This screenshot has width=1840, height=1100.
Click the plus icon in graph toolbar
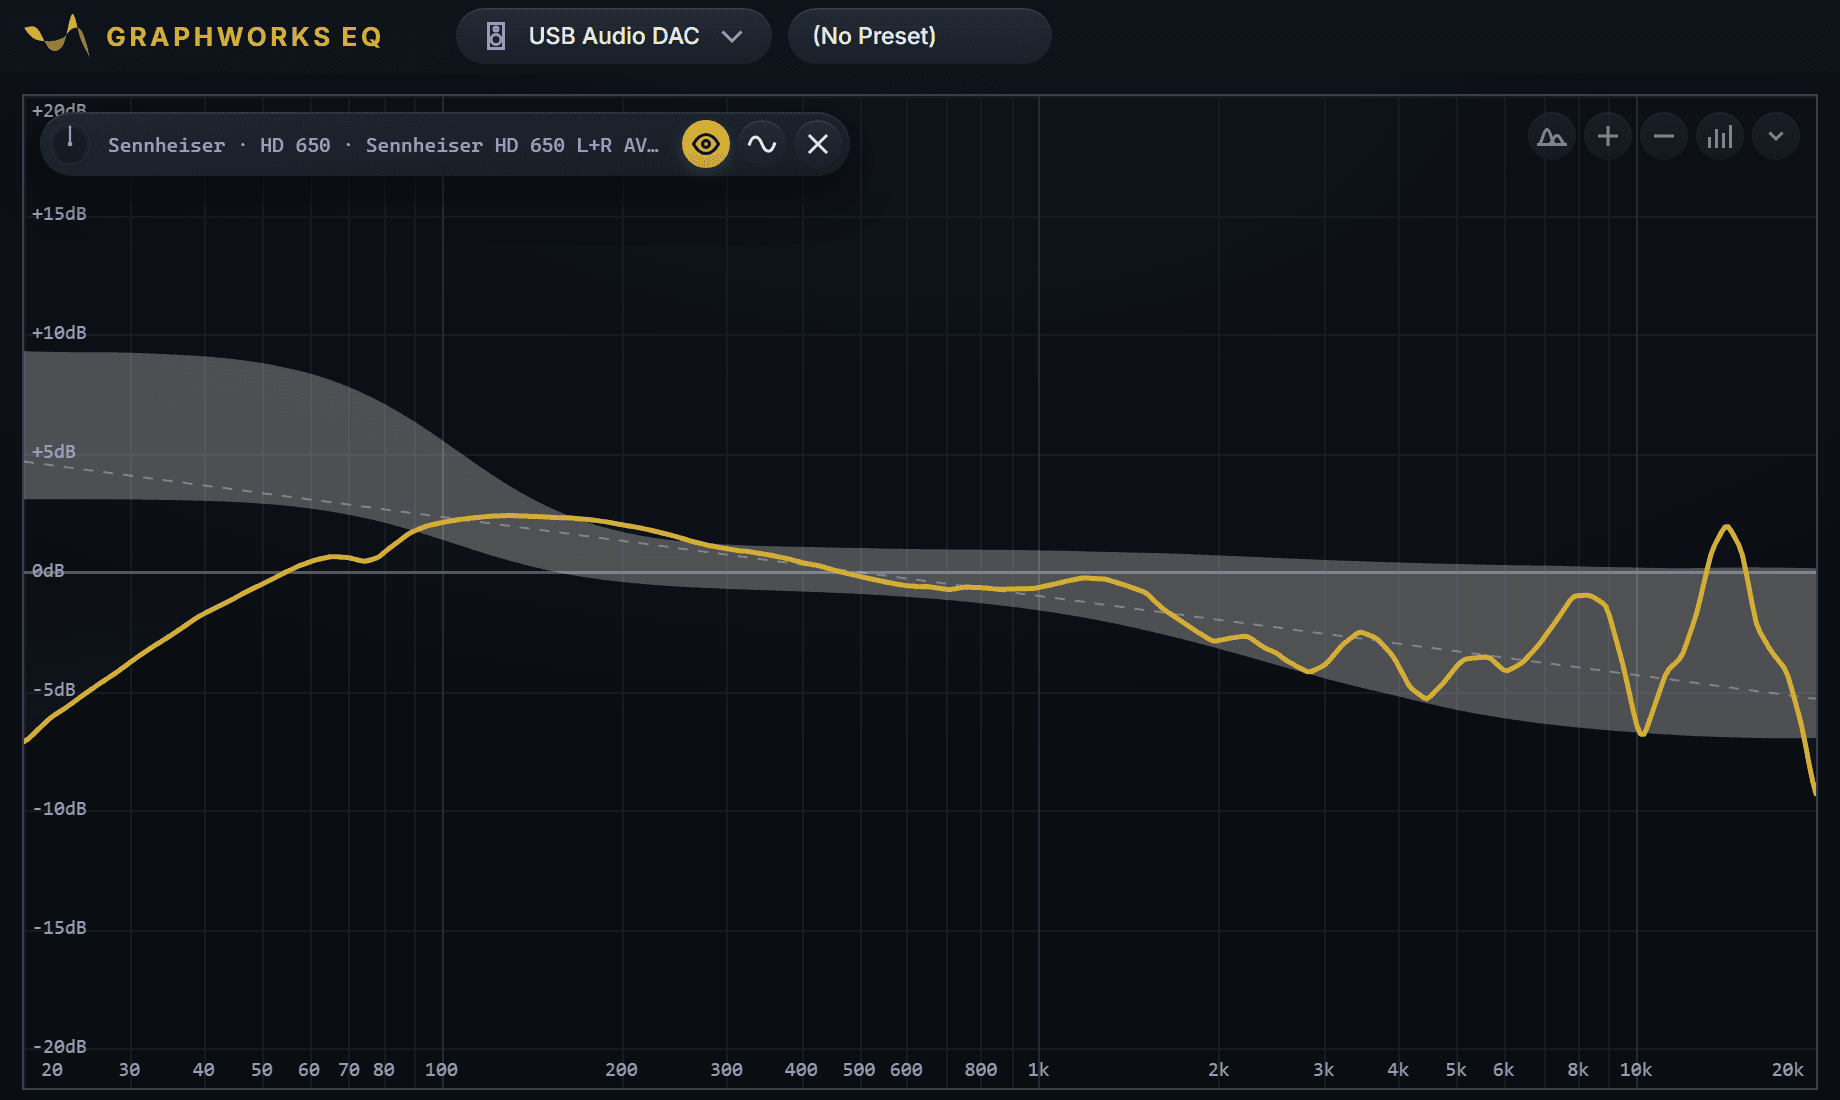pos(1608,136)
